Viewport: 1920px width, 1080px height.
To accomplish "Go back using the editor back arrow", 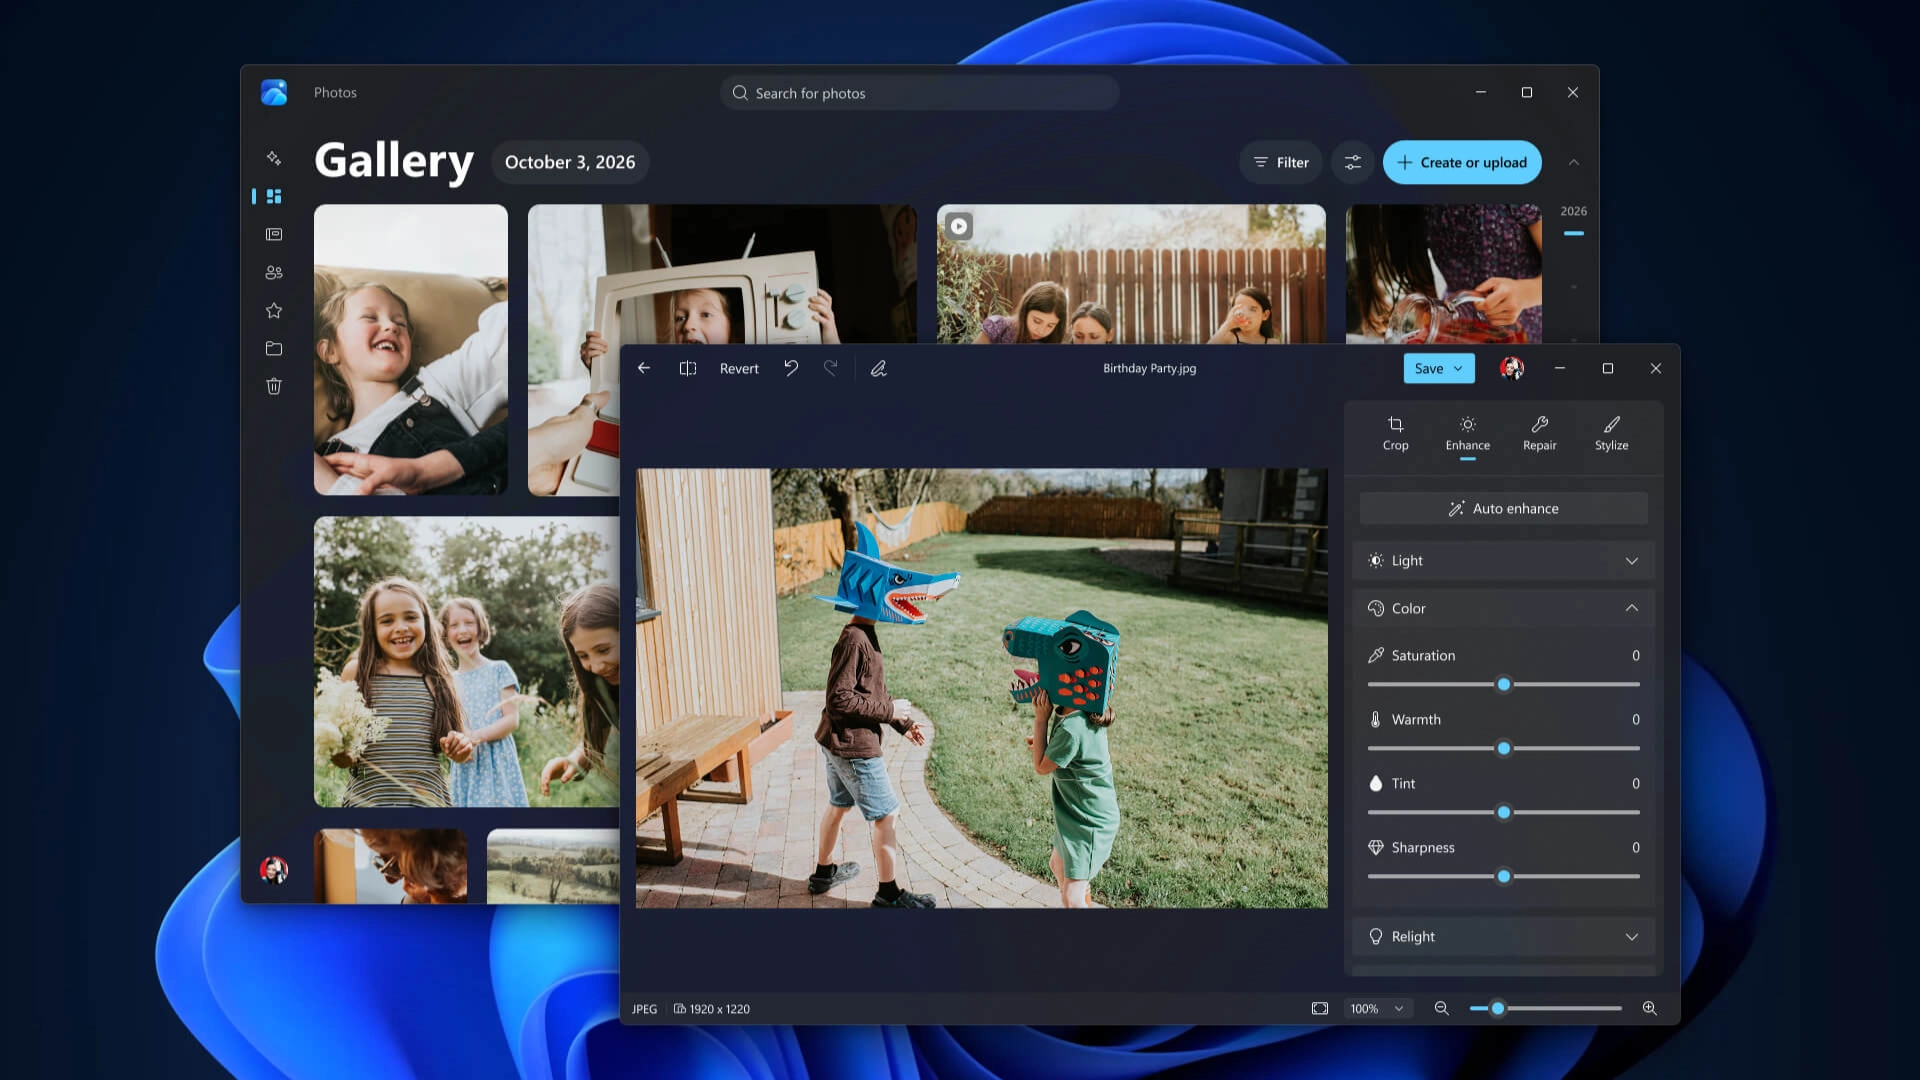I will coord(644,368).
